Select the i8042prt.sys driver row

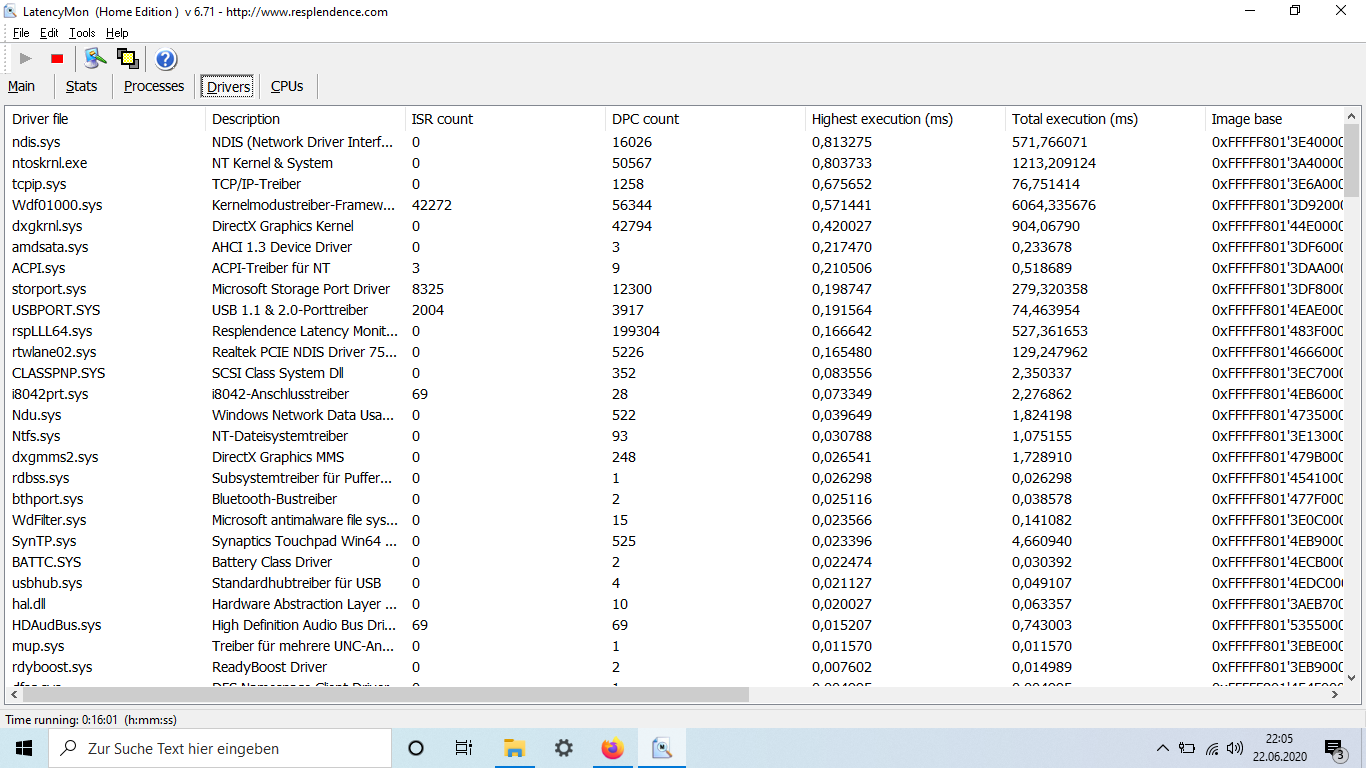675,394
